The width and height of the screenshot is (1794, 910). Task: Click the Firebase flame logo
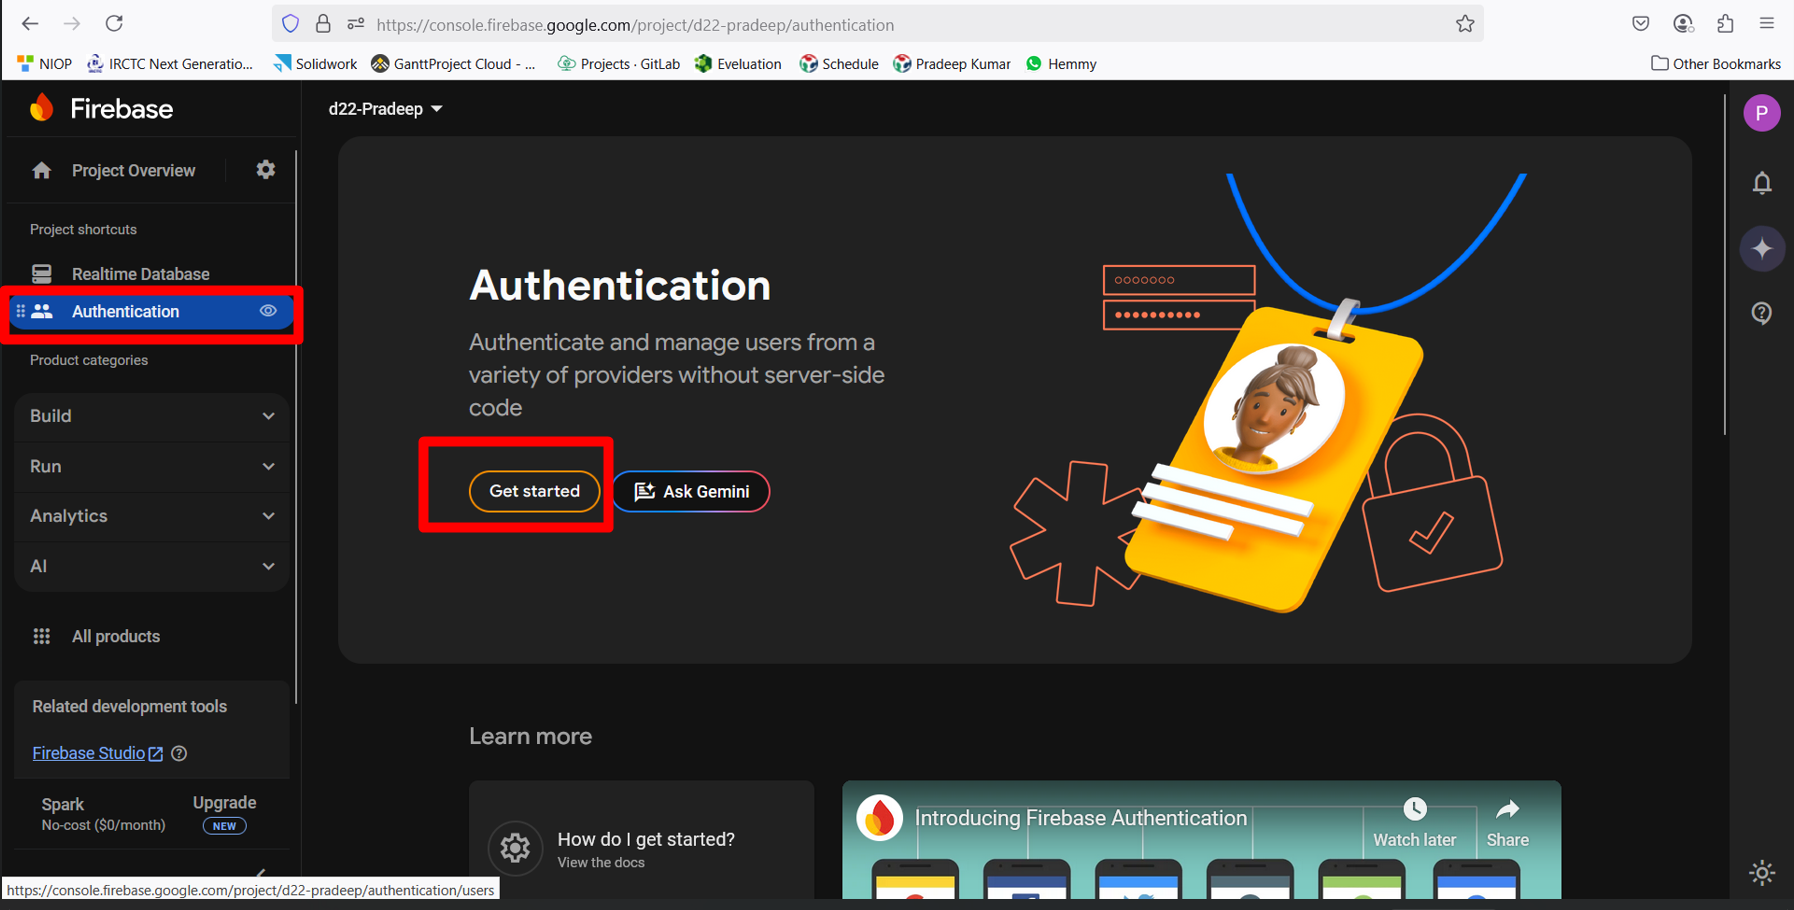click(42, 108)
